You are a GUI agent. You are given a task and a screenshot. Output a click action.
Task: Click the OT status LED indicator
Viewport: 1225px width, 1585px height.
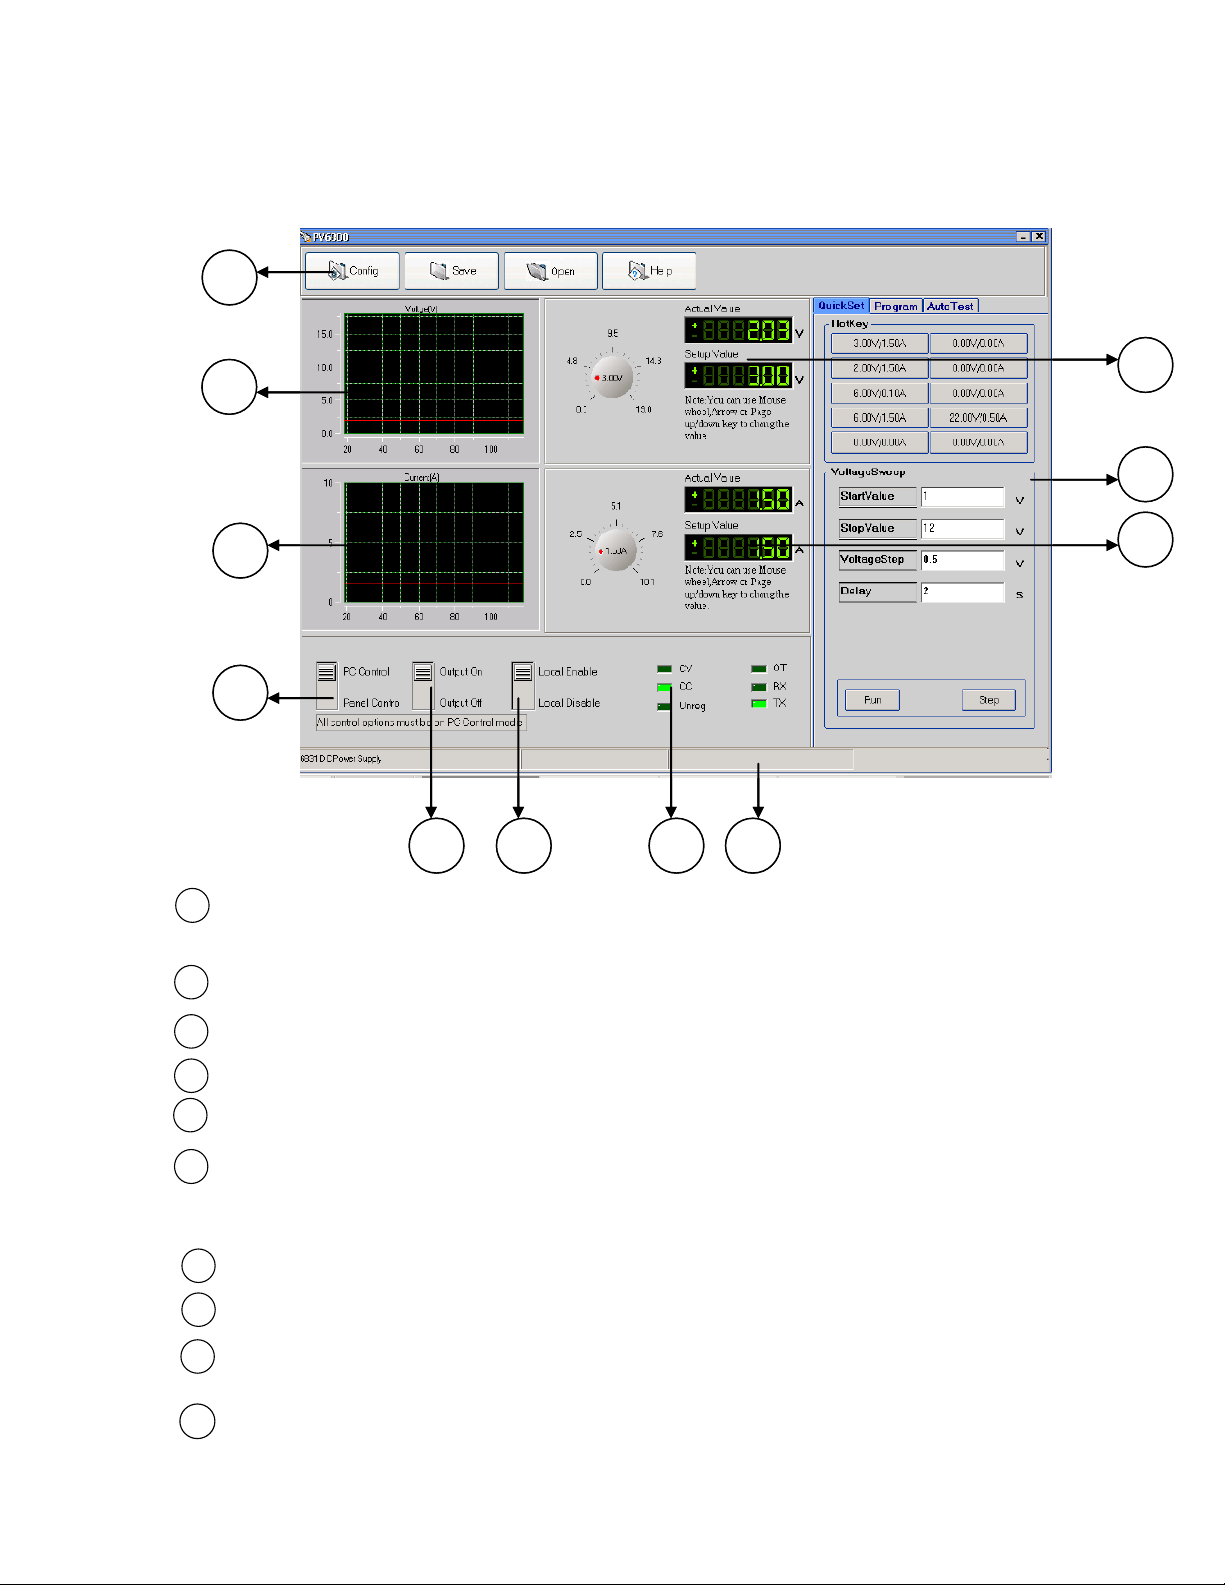pyautogui.click(x=759, y=669)
